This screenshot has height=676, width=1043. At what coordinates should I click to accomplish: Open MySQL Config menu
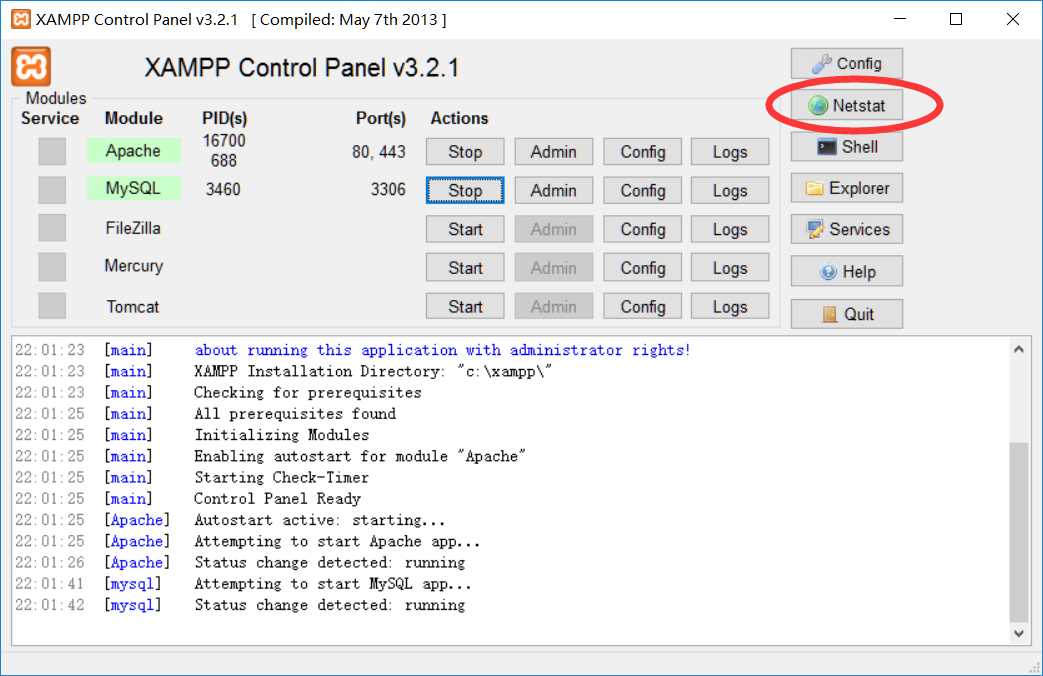643,190
